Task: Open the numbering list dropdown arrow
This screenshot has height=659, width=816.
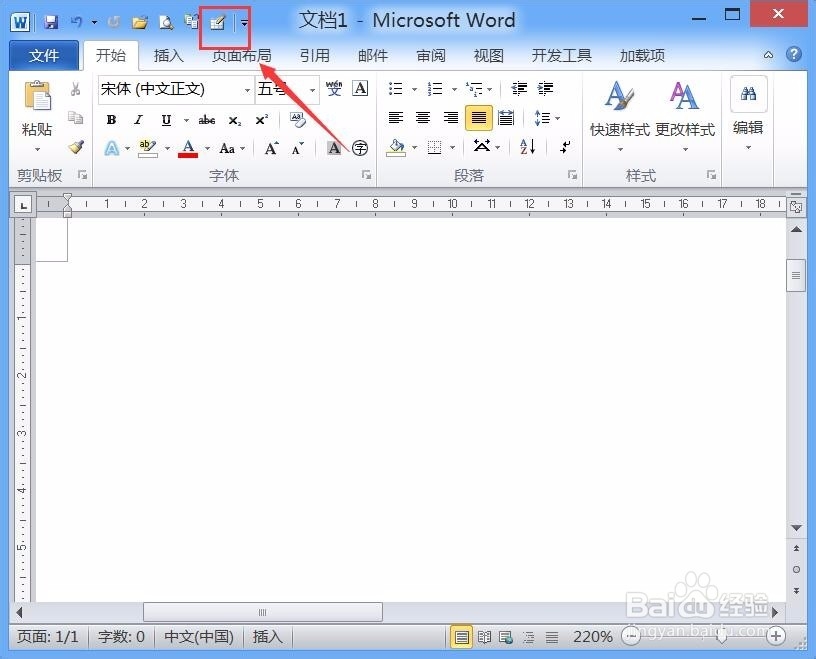Action: pyautogui.click(x=454, y=90)
